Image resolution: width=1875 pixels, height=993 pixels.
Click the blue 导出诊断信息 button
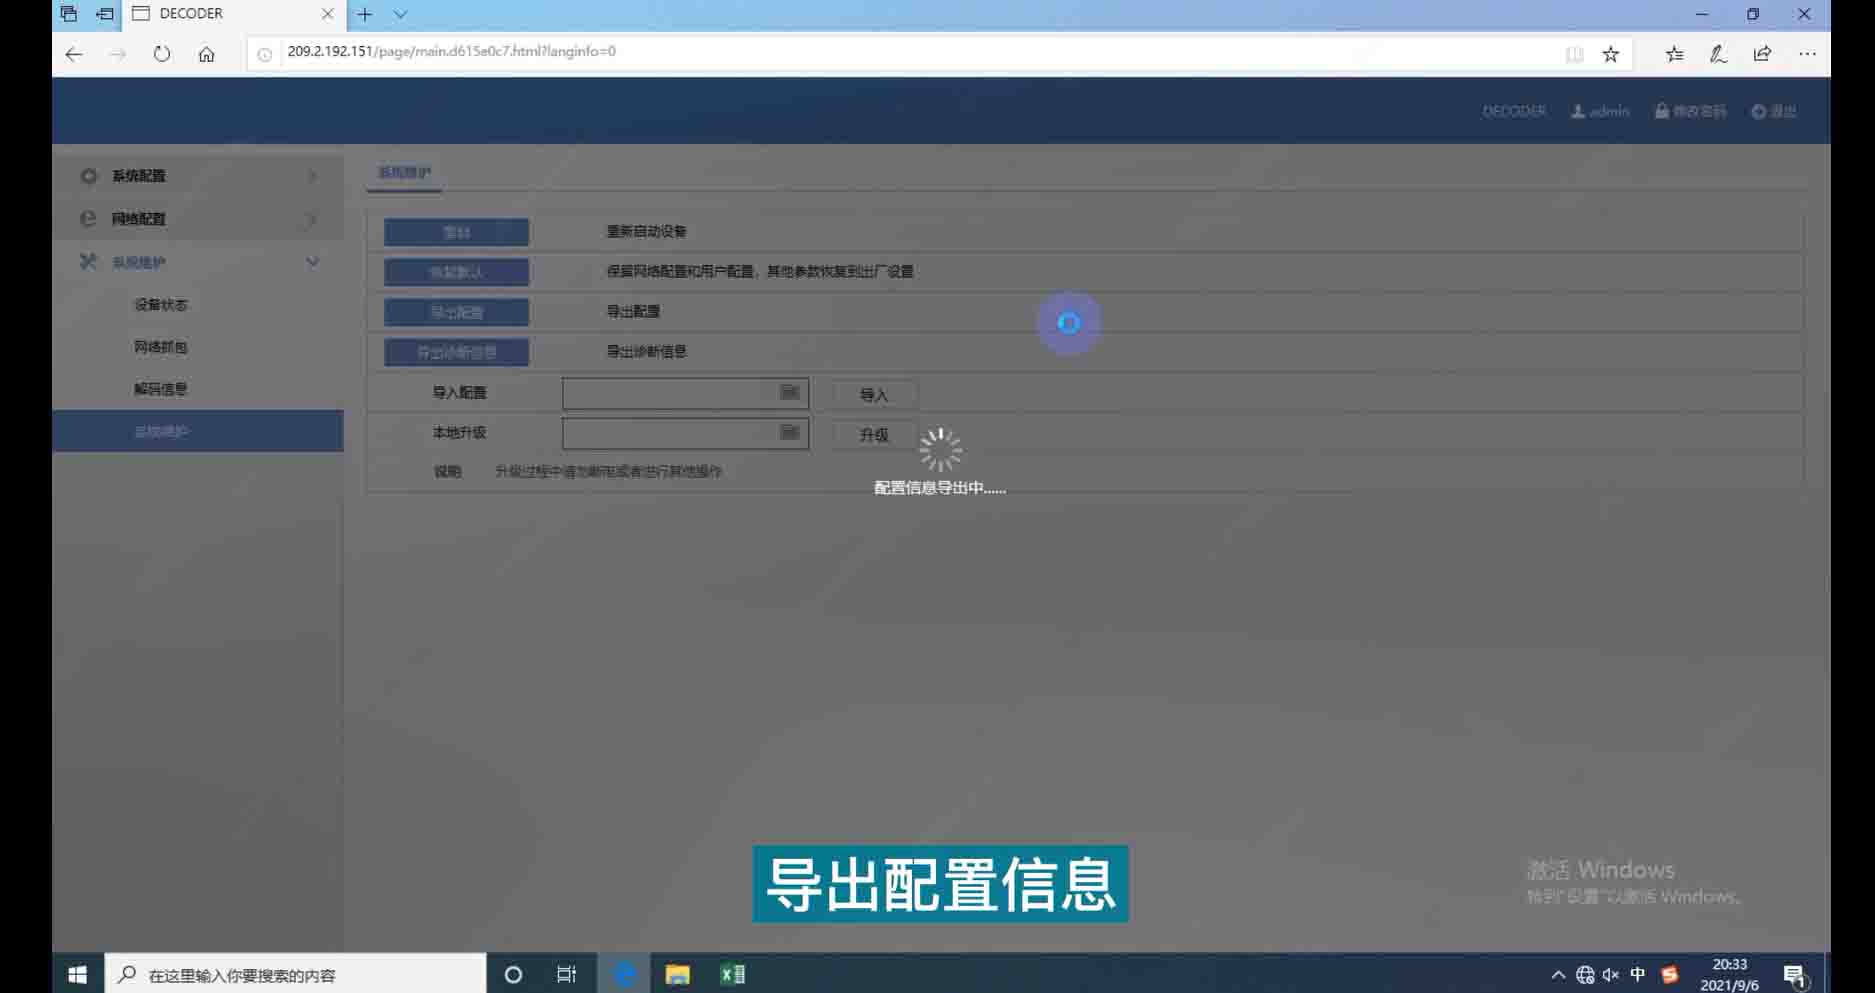click(x=456, y=352)
